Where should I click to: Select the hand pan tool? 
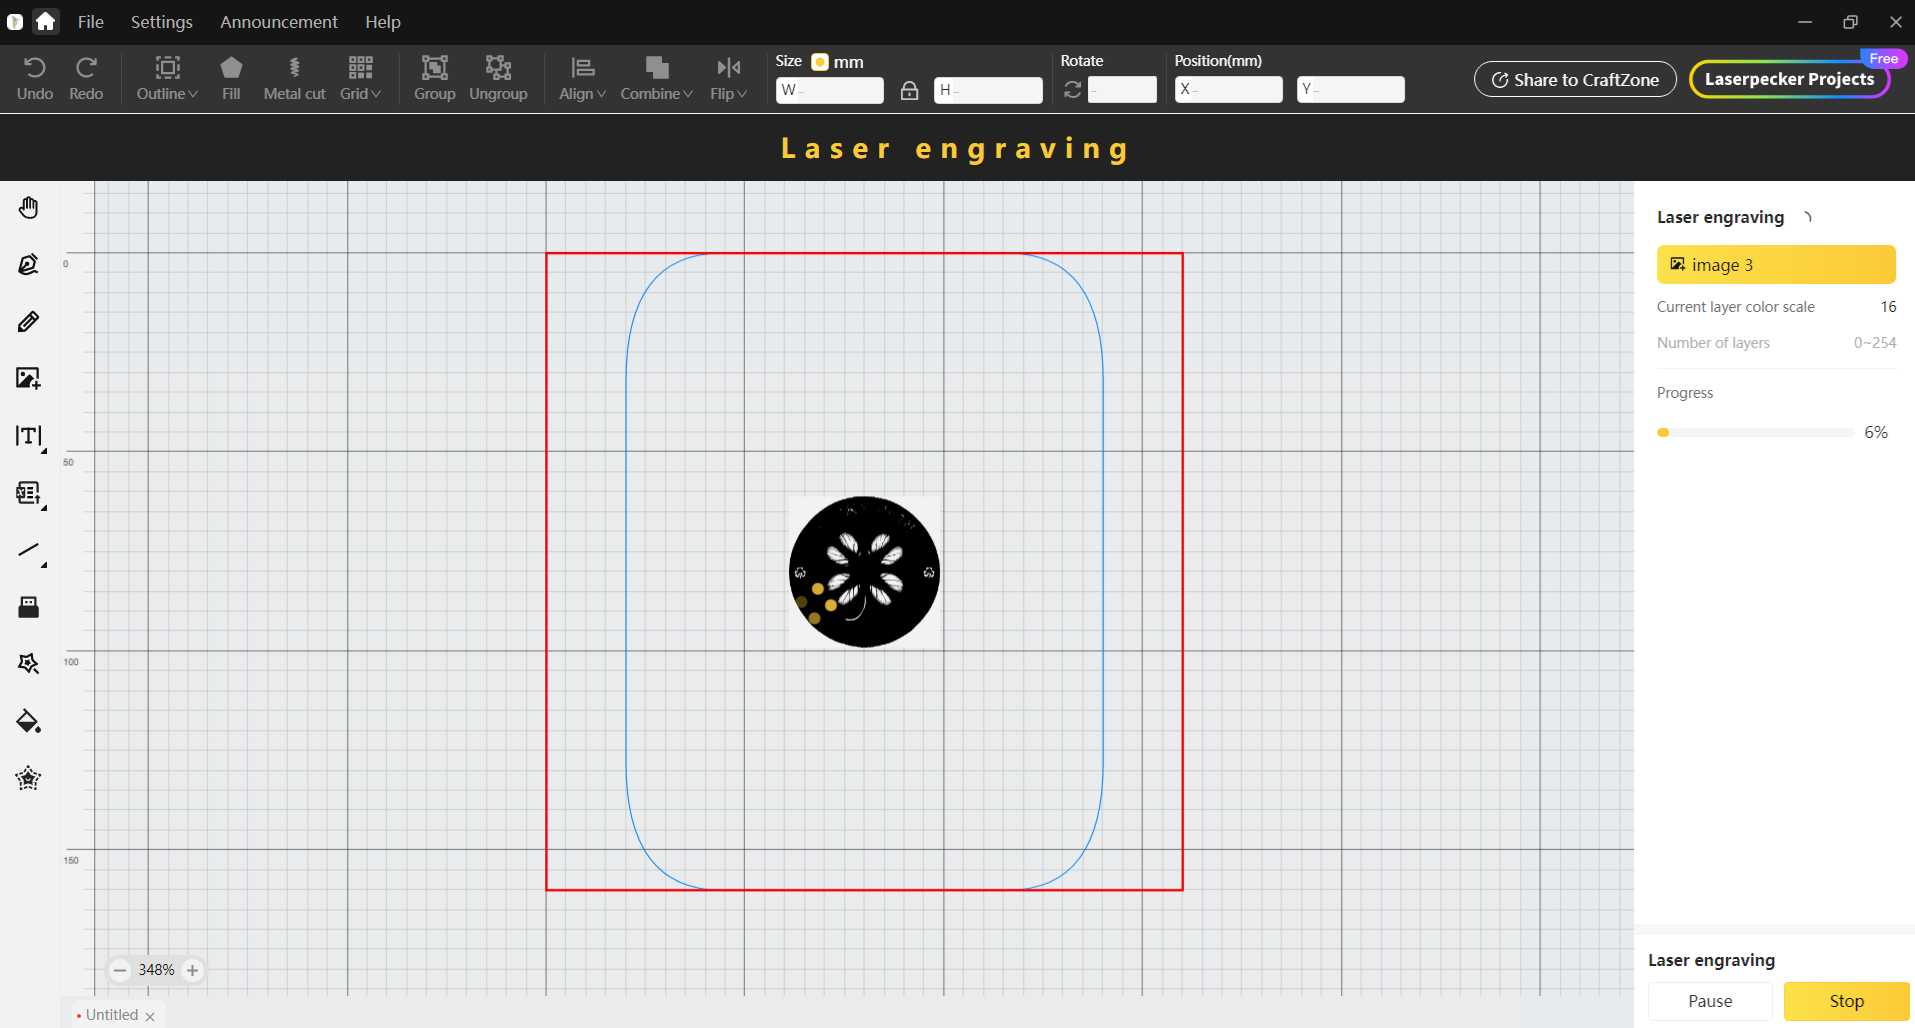28,208
